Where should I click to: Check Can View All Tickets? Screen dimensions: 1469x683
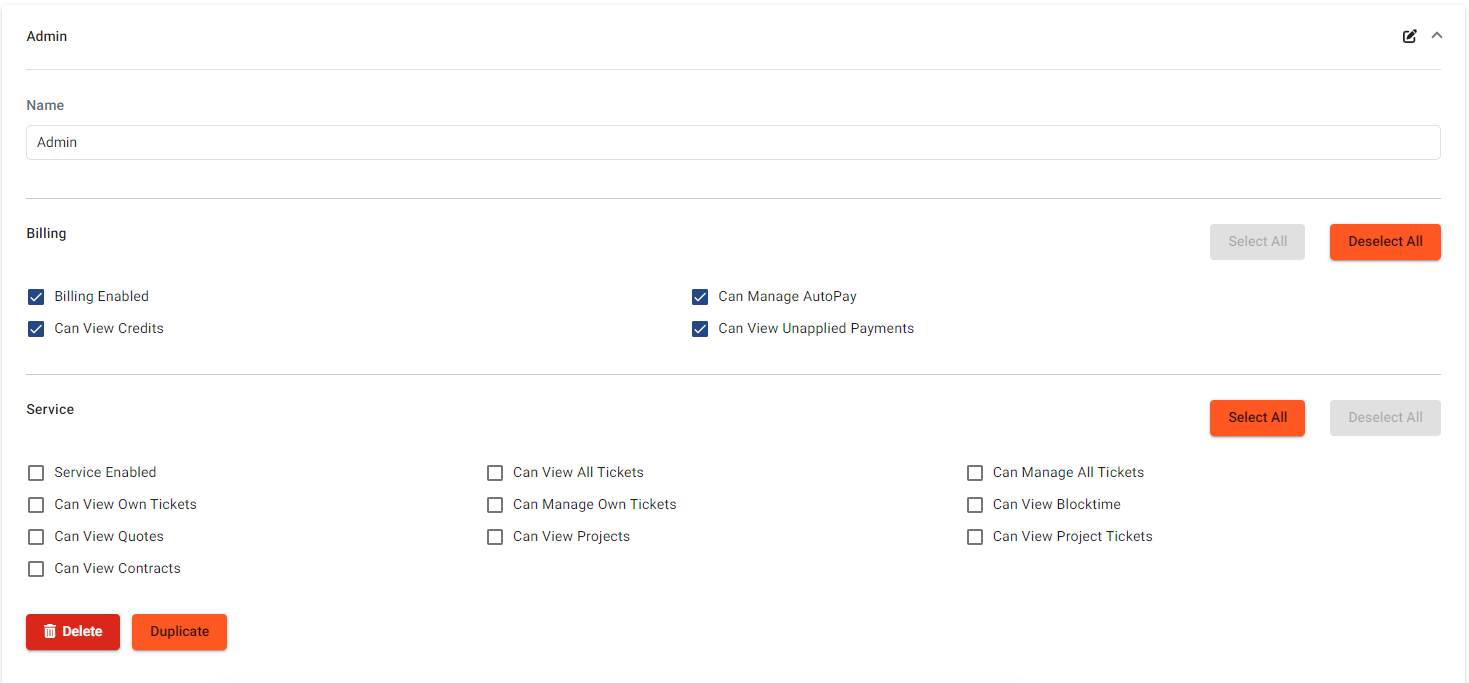[495, 473]
